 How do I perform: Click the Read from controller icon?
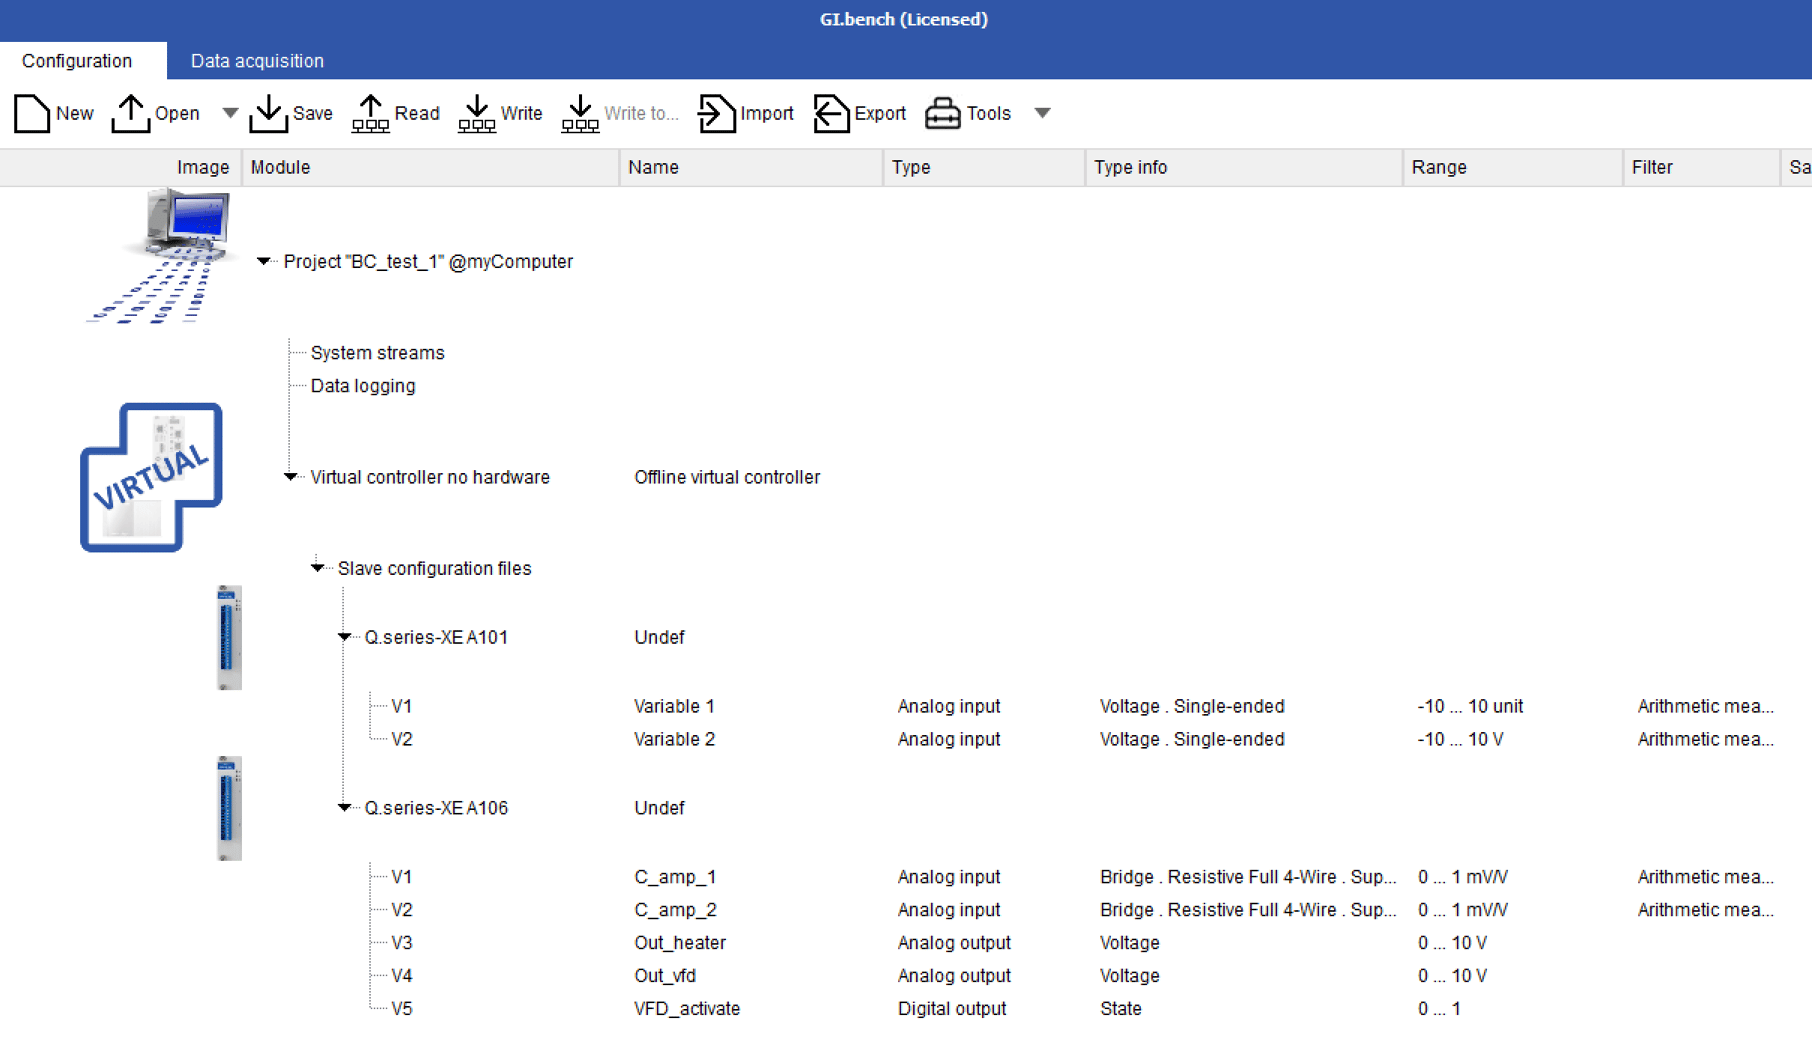click(x=370, y=113)
